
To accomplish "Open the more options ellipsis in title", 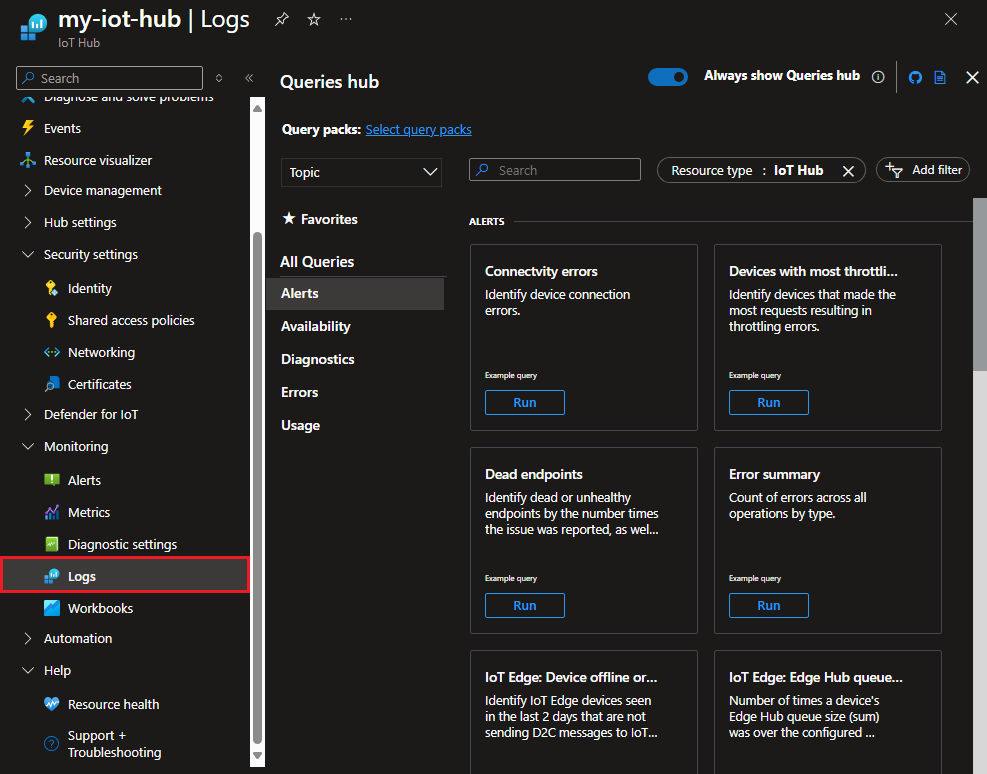I will click(x=346, y=20).
